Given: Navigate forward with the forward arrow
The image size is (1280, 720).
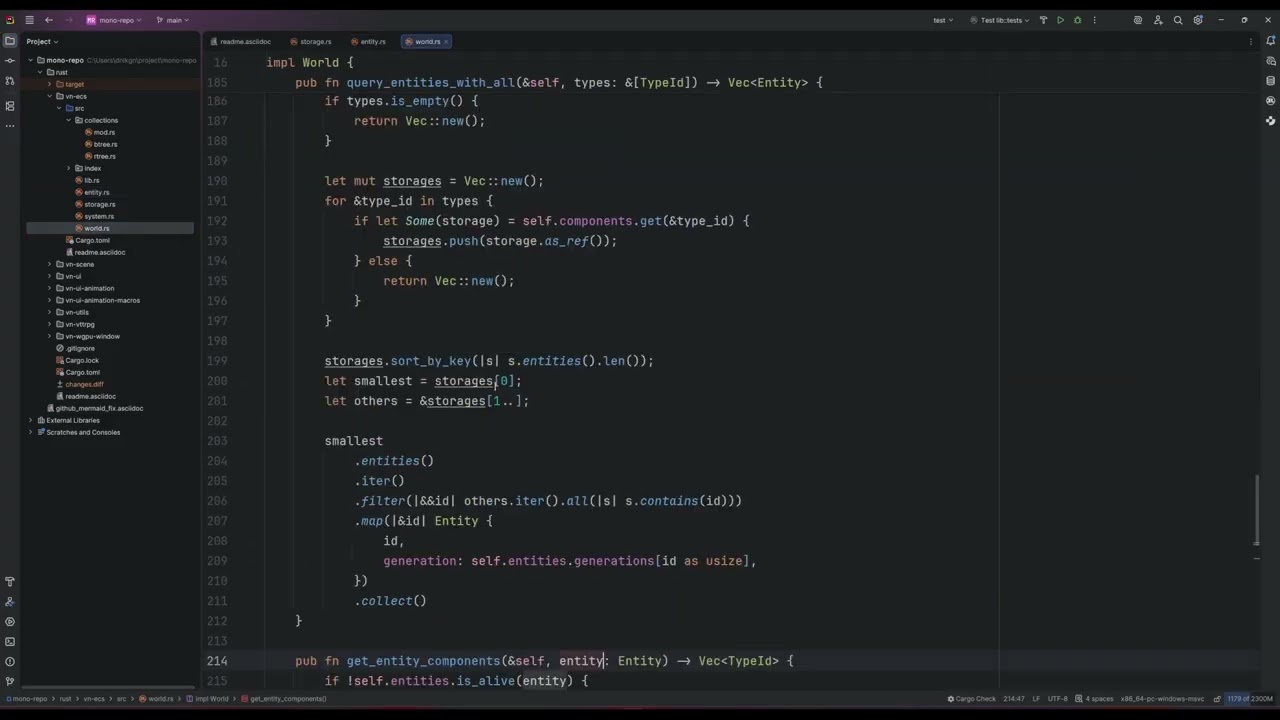Looking at the screenshot, I should [67, 20].
